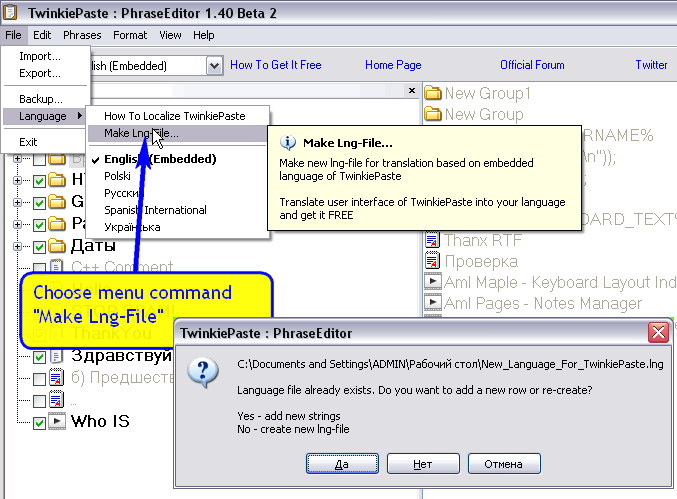Click the Aml Pages play icon
The width and height of the screenshot is (677, 499).
click(433, 302)
